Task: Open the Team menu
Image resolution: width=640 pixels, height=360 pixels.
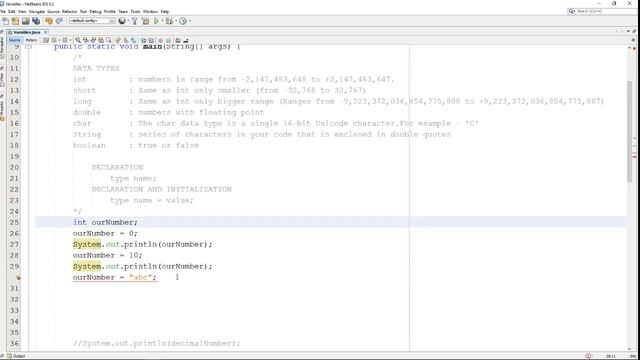Action: pyautogui.click(x=123, y=11)
